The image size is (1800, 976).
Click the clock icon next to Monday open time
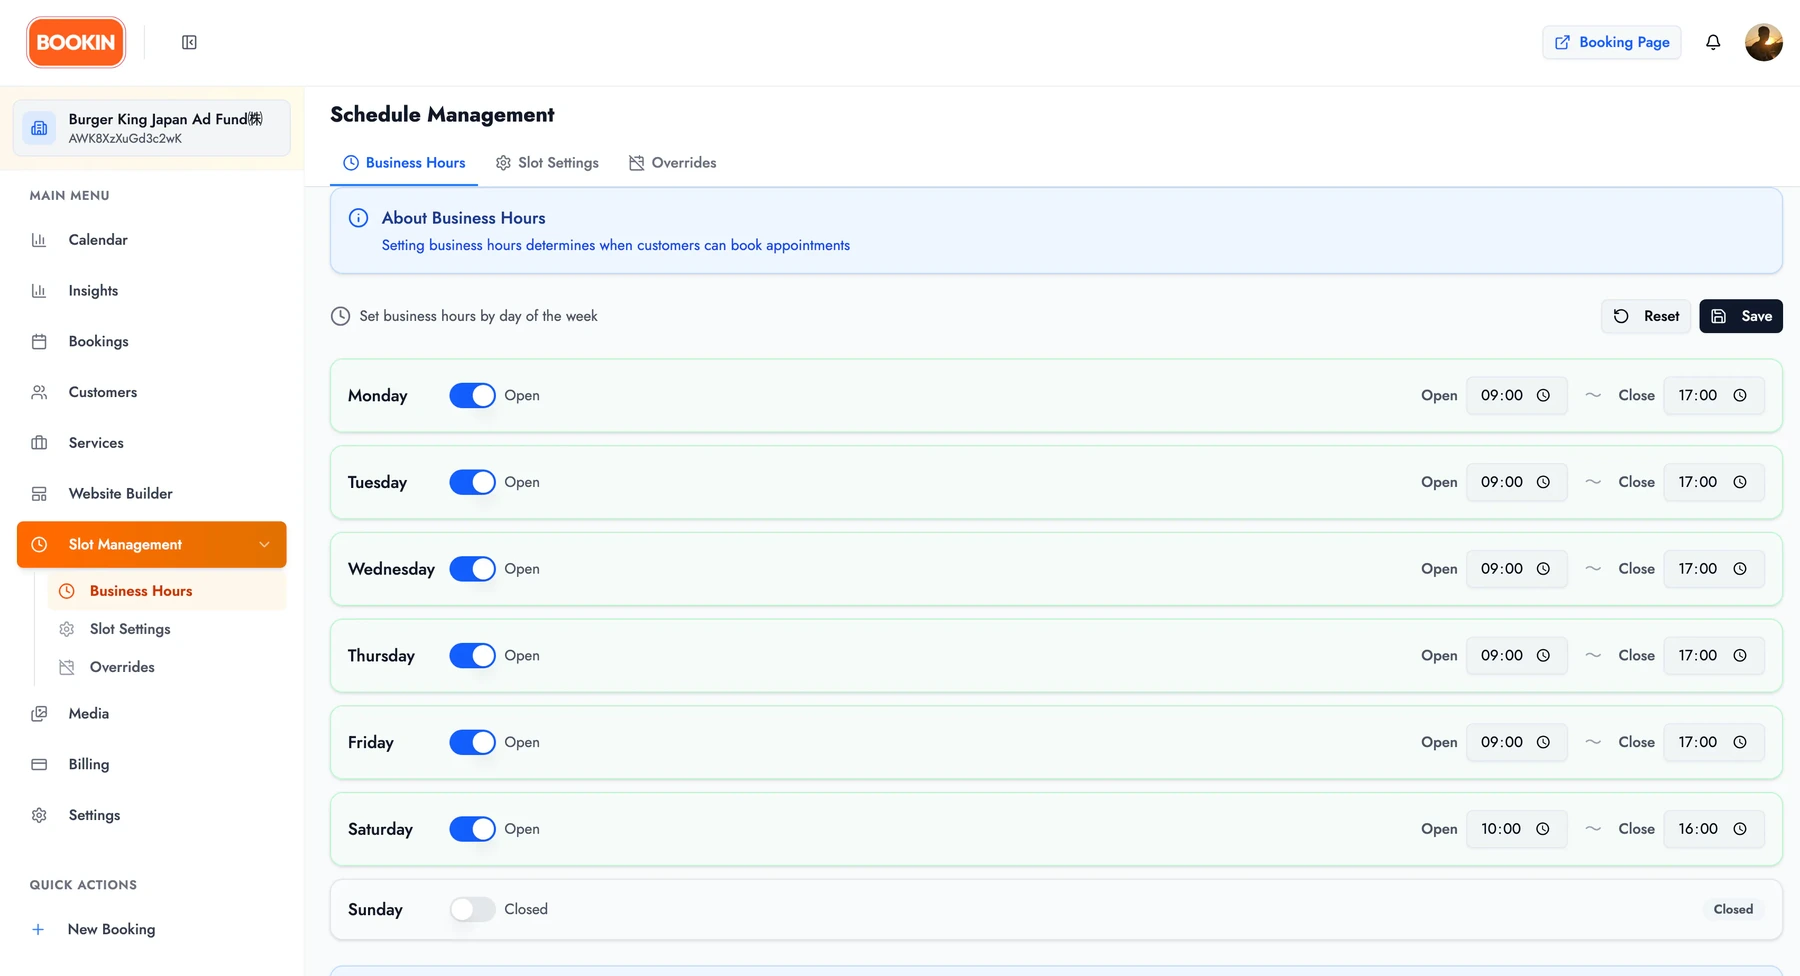tap(1543, 395)
